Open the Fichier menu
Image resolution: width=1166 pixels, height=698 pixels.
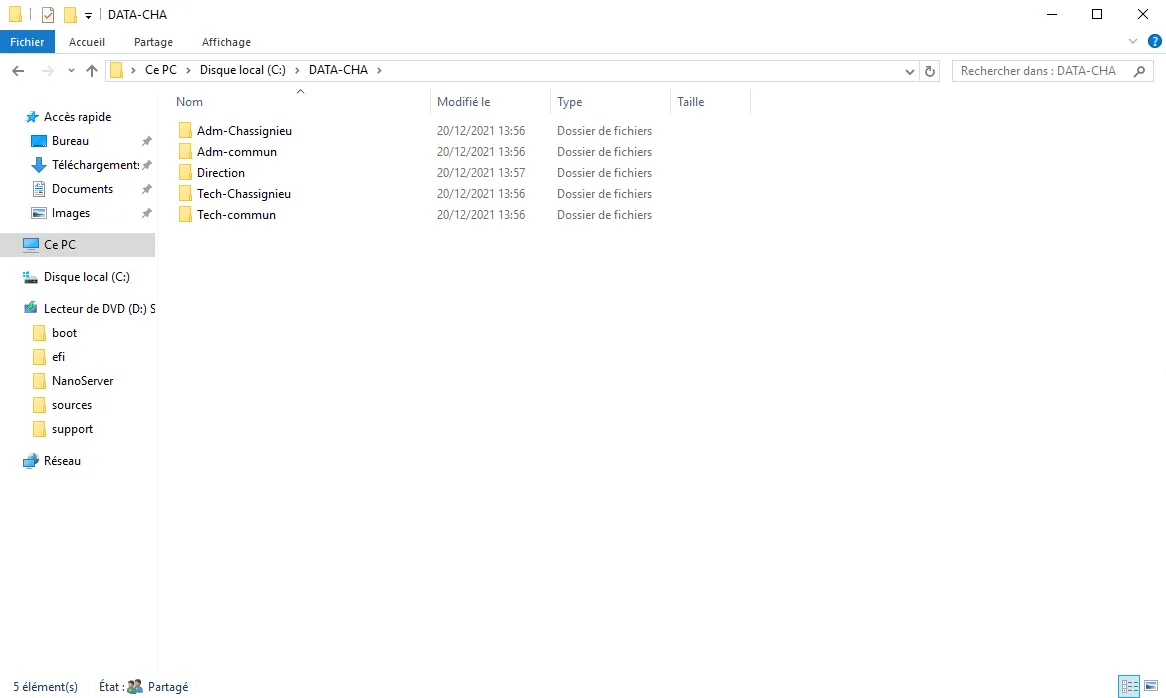pos(27,42)
